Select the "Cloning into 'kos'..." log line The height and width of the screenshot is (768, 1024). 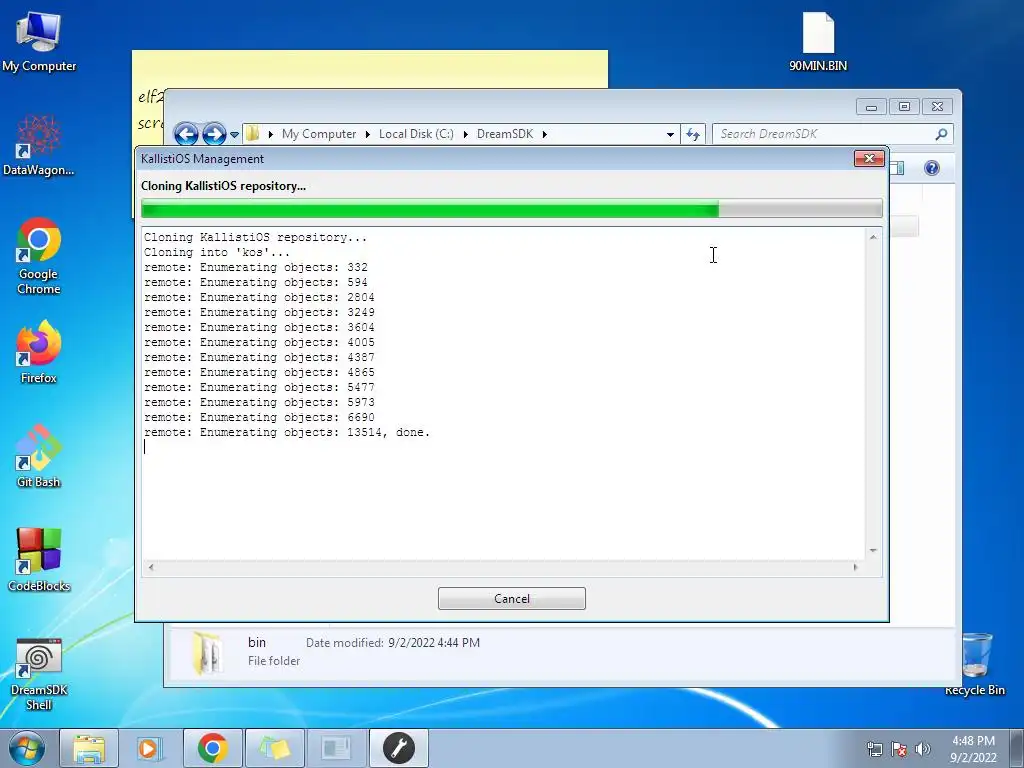click(217, 252)
